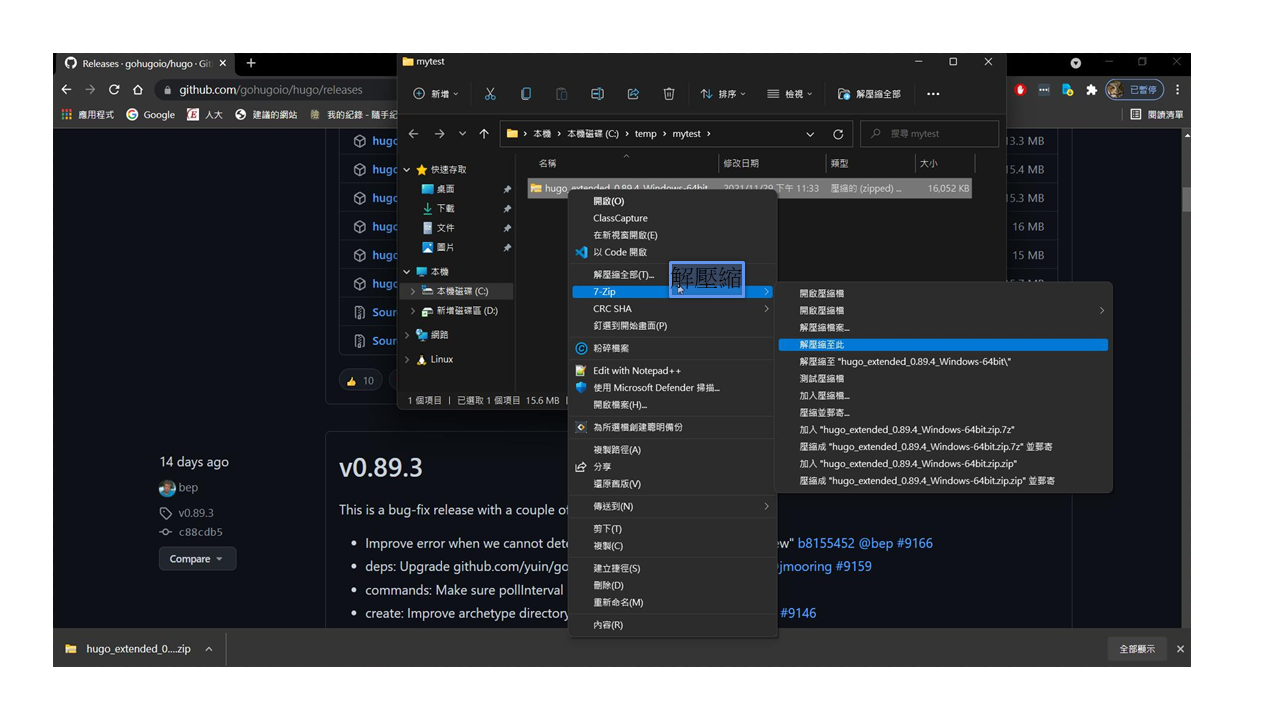Screen dimensions: 1280x720
Task: Open the 傳送到(N) submenu
Action: [673, 506]
